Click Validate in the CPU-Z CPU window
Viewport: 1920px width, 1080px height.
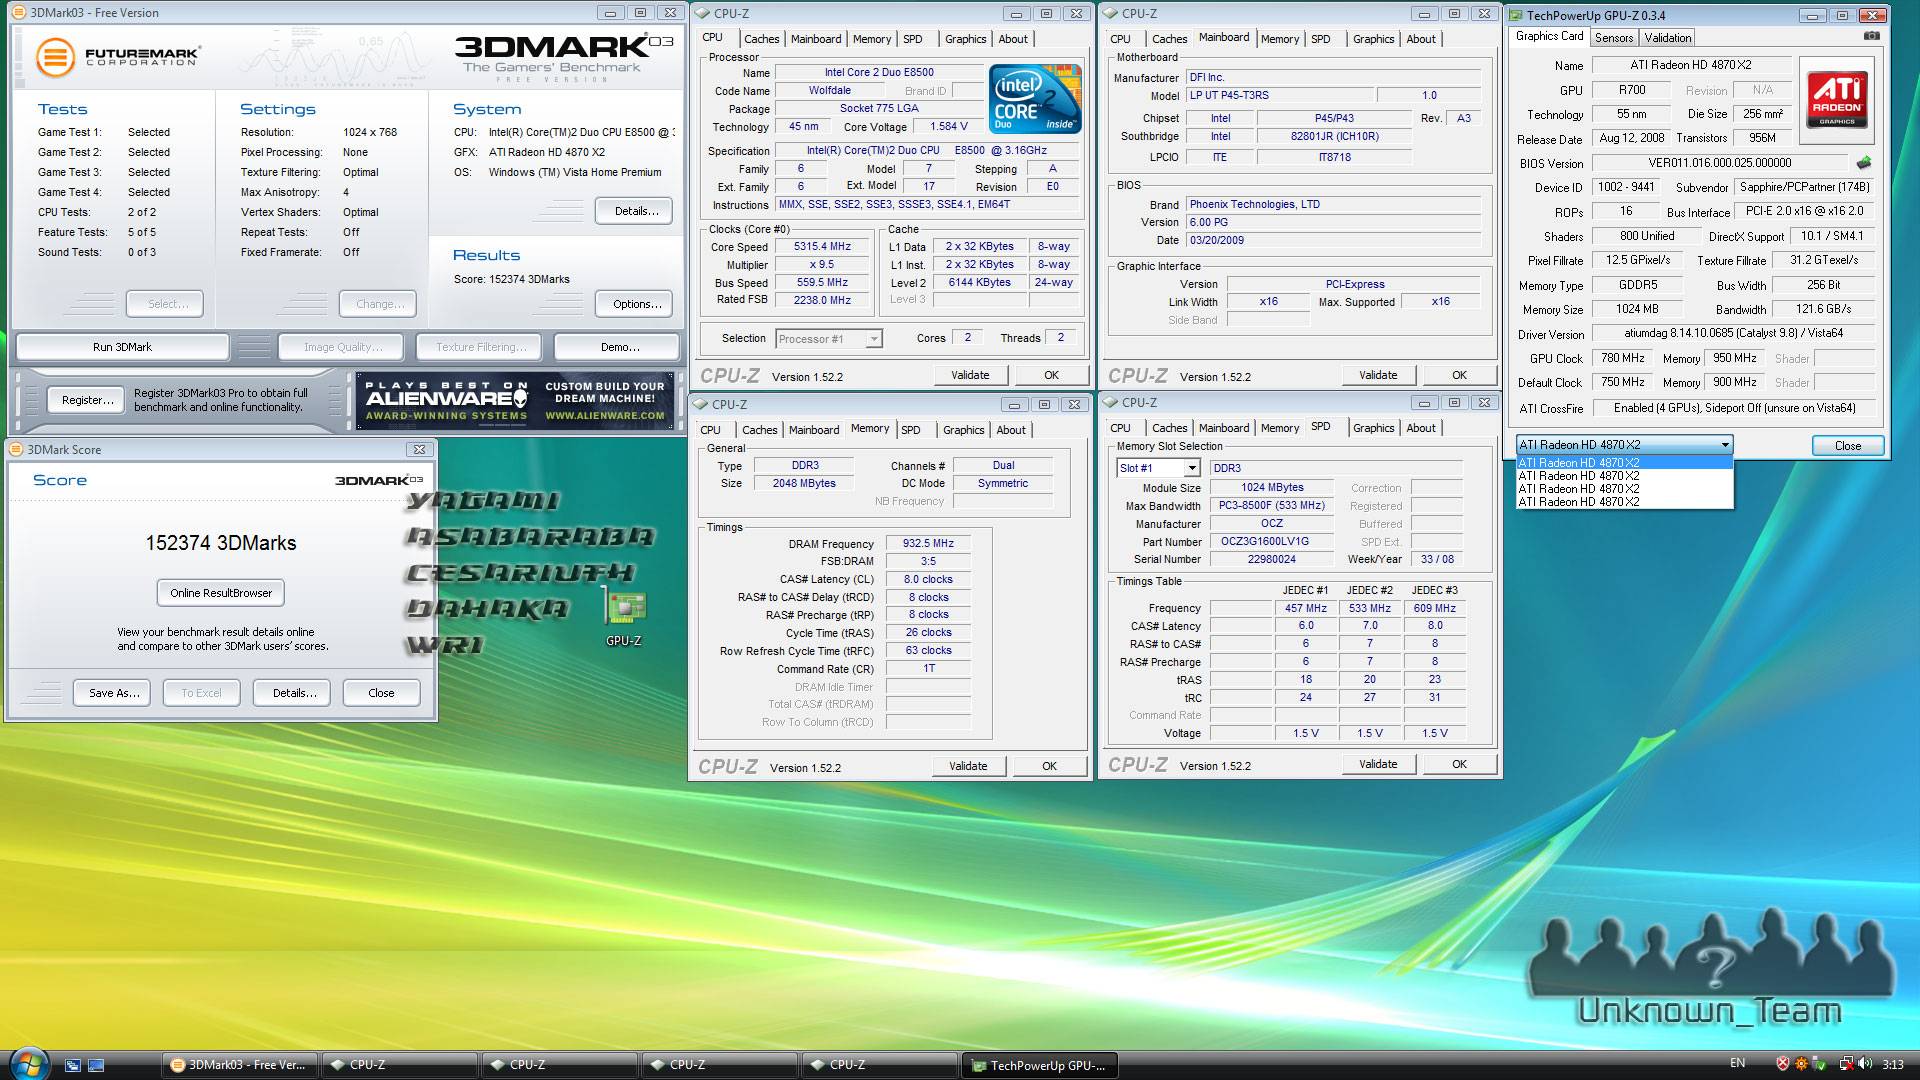click(x=970, y=375)
